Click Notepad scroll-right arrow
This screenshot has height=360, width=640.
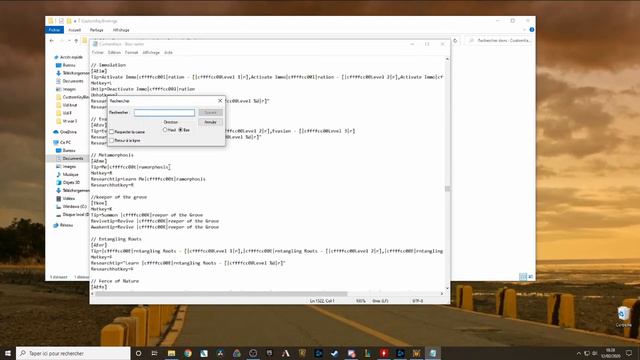pos(442,294)
